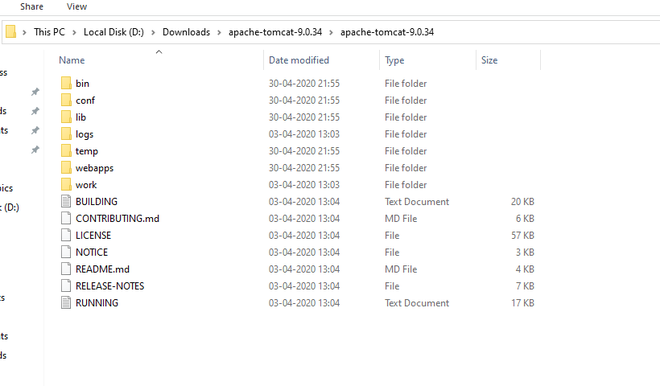This screenshot has width=660, height=386.
Task: Click the folder icon in address bar
Action: pyautogui.click(x=11, y=32)
